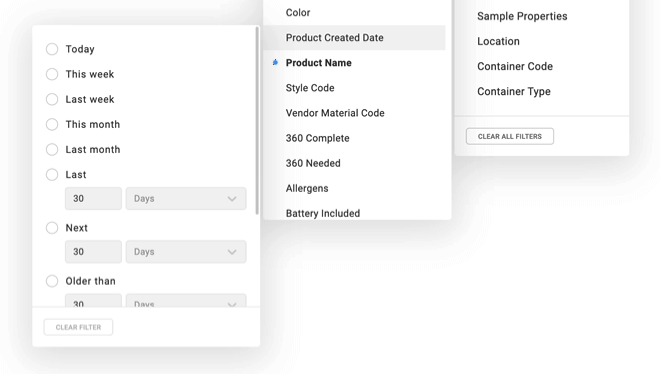This screenshot has height=374, width=660.
Task: Select the Last month radio option
Action: 52,149
